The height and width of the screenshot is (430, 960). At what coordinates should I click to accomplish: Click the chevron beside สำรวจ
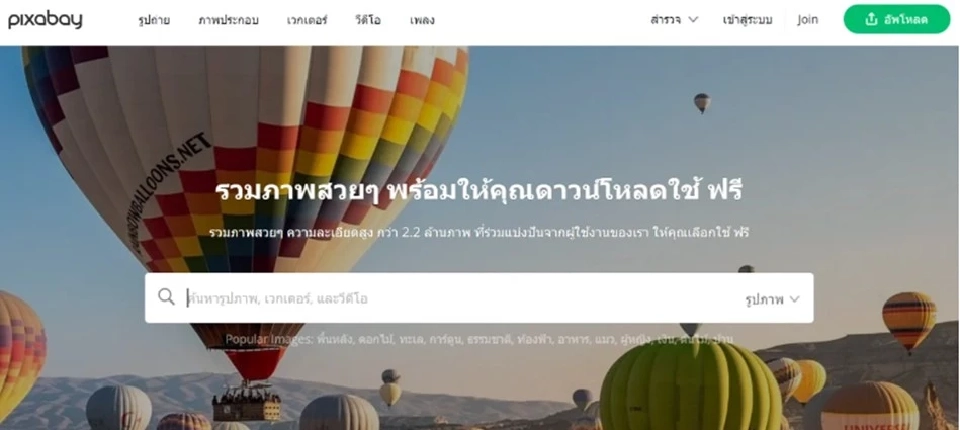[693, 20]
